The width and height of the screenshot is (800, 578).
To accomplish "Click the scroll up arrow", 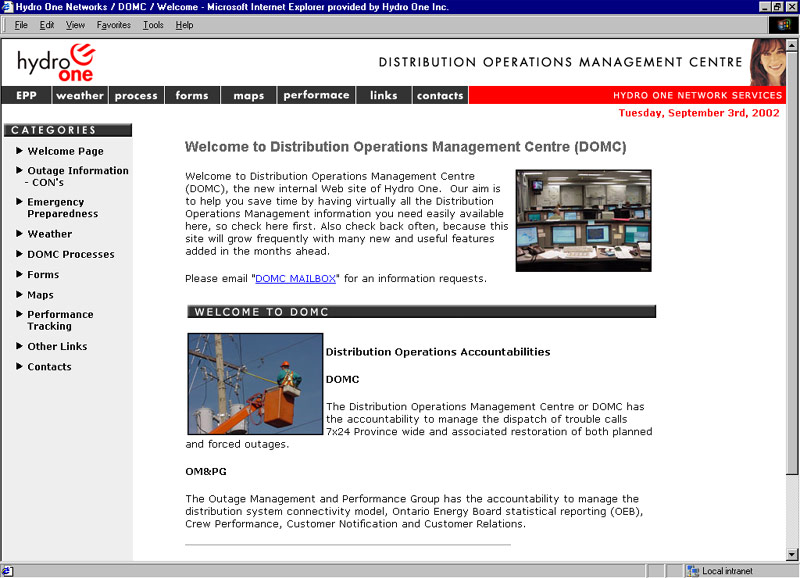I will [792, 45].
